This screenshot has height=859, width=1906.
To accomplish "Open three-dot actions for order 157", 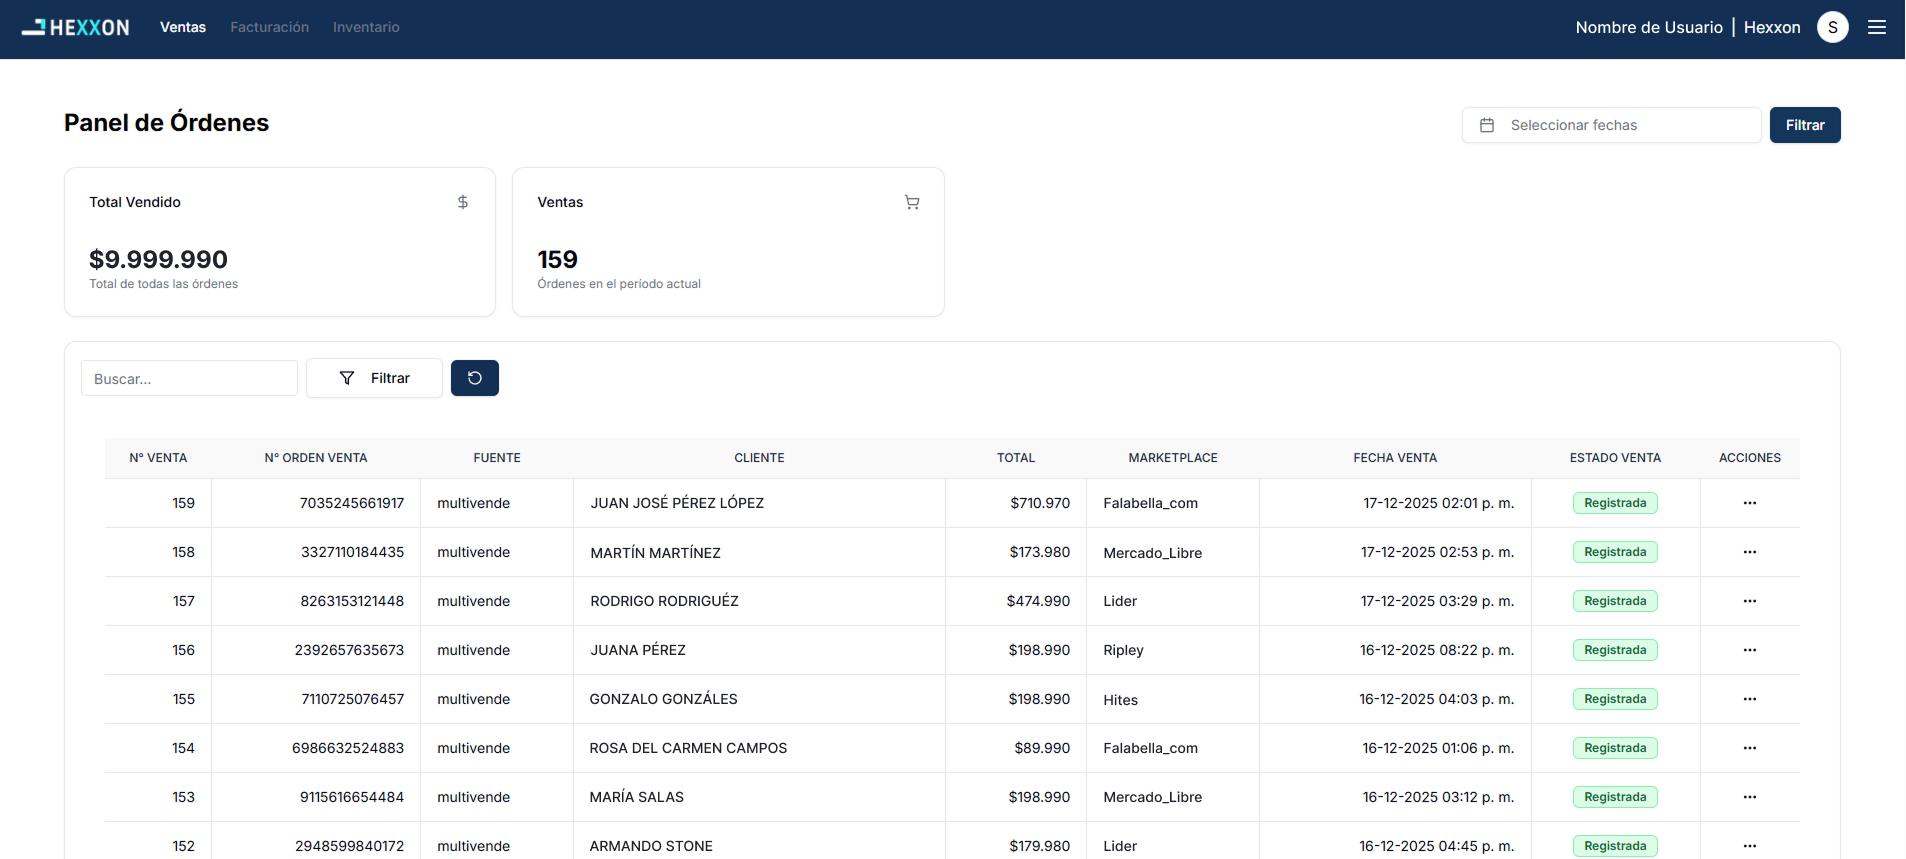I will pos(1749,601).
